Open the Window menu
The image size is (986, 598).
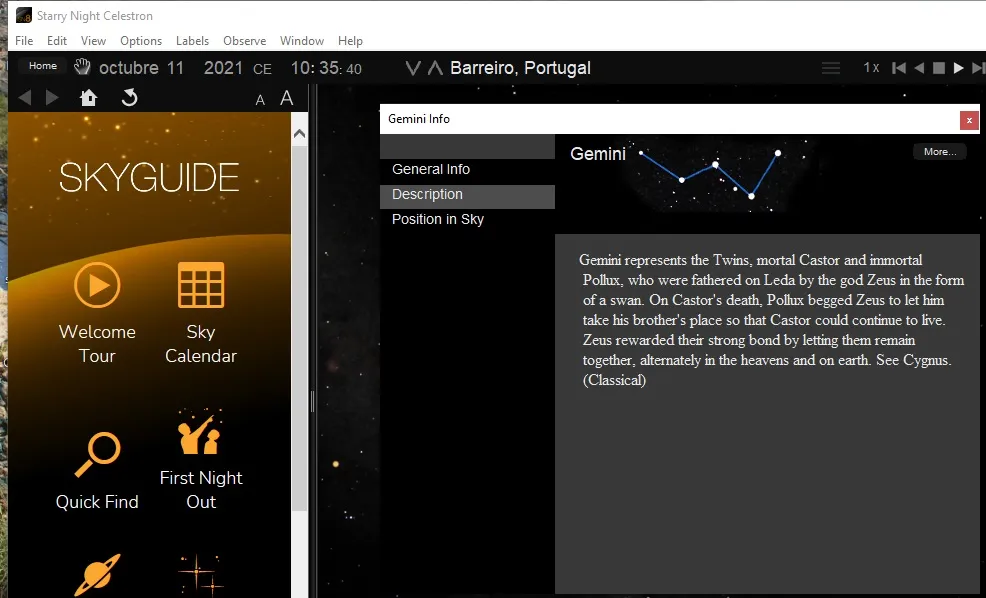[x=302, y=41]
